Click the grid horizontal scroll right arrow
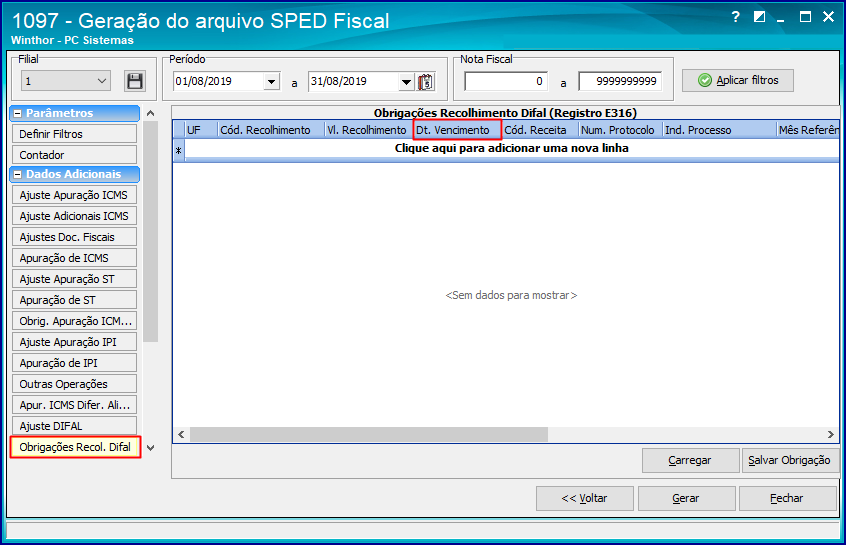This screenshot has height=545, width=846. (830, 434)
